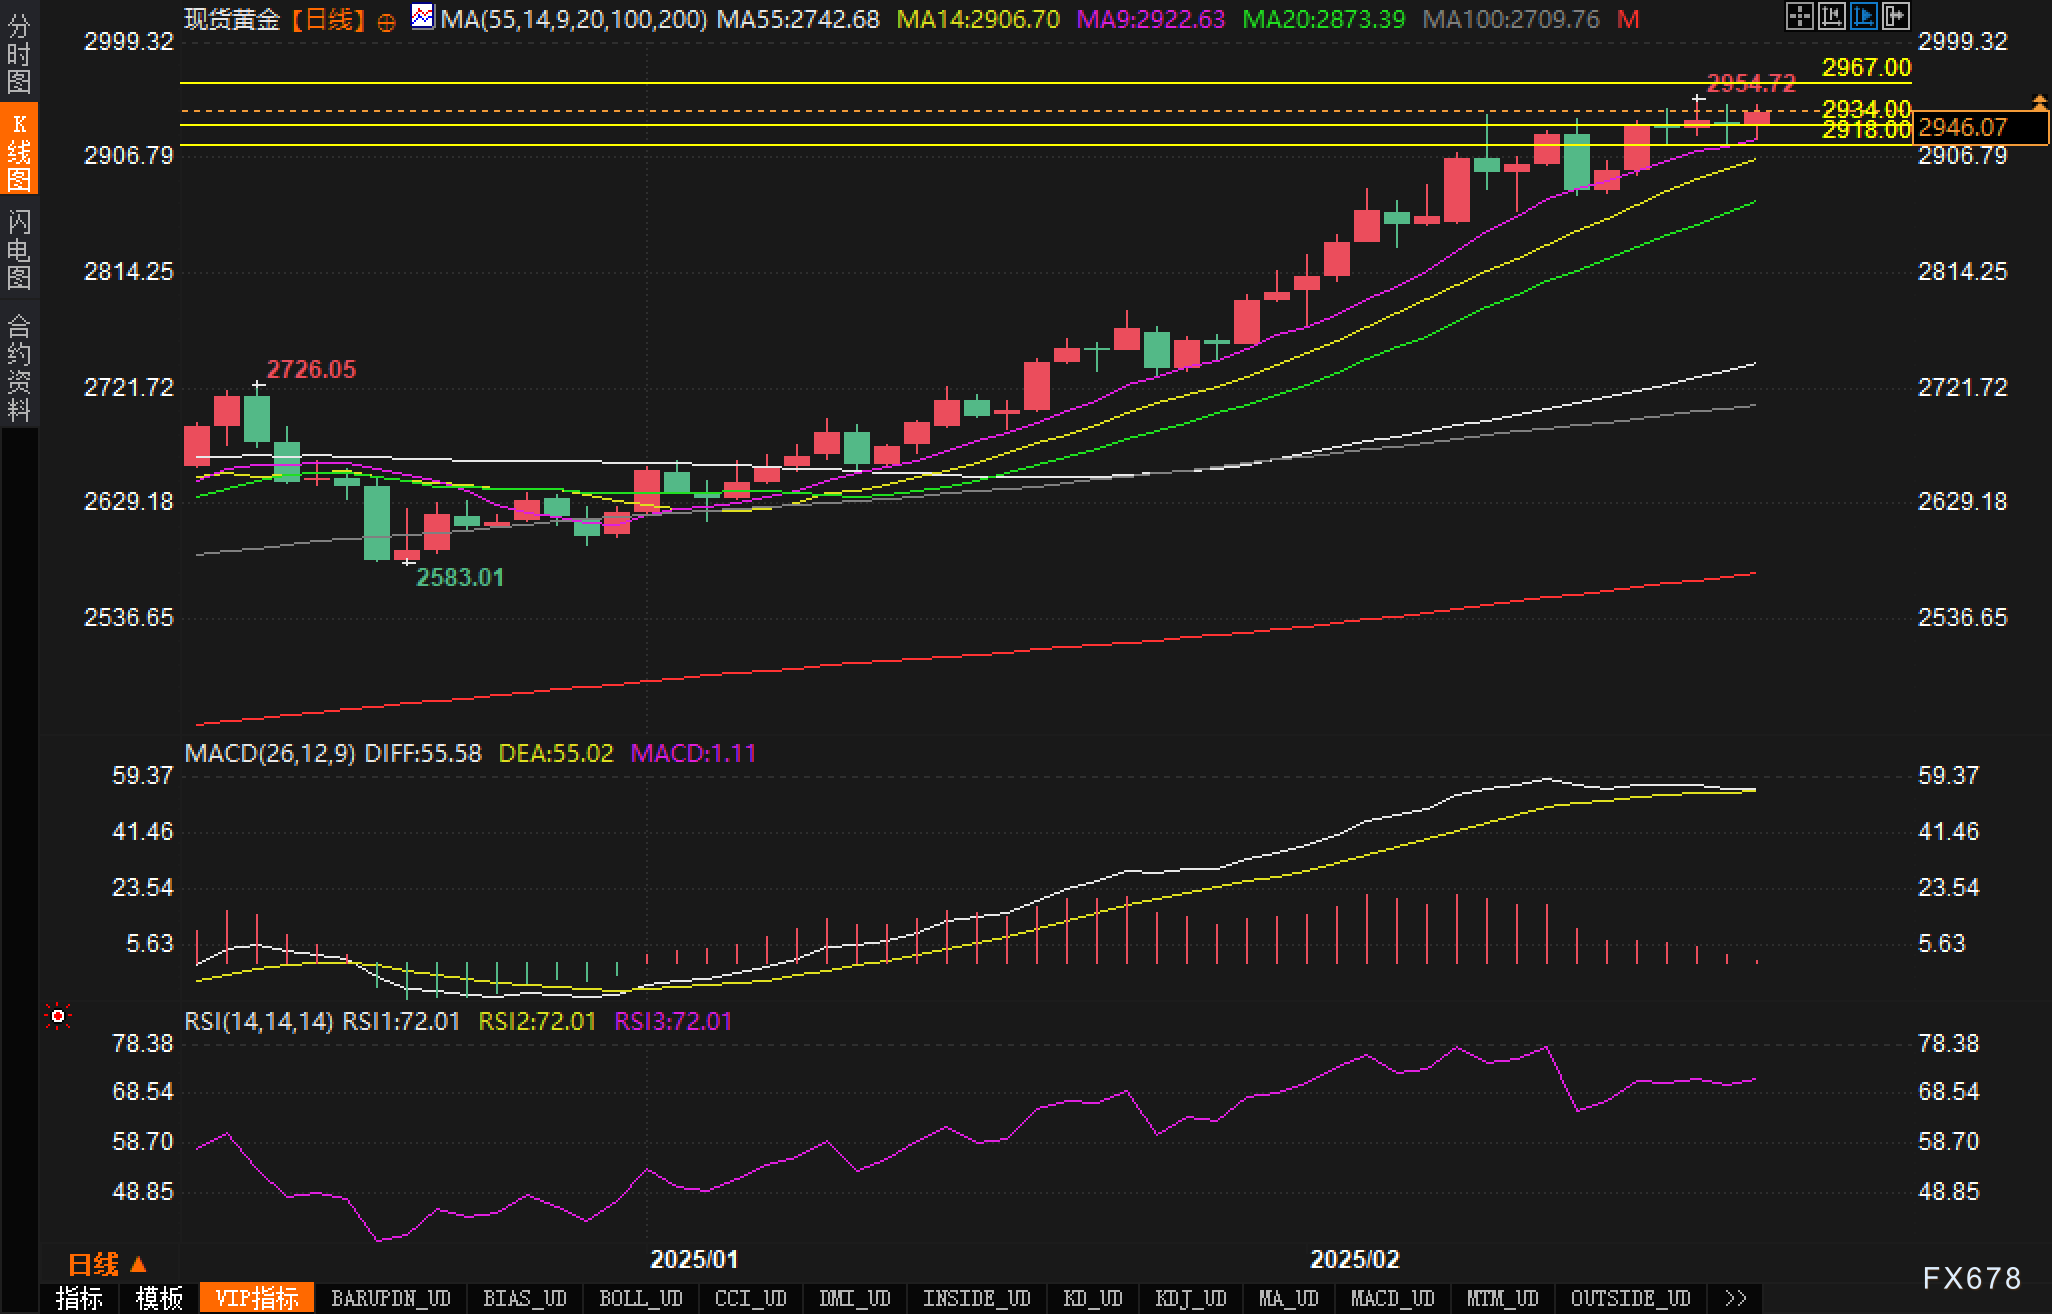Select the K线图 sidebar view

point(19,150)
